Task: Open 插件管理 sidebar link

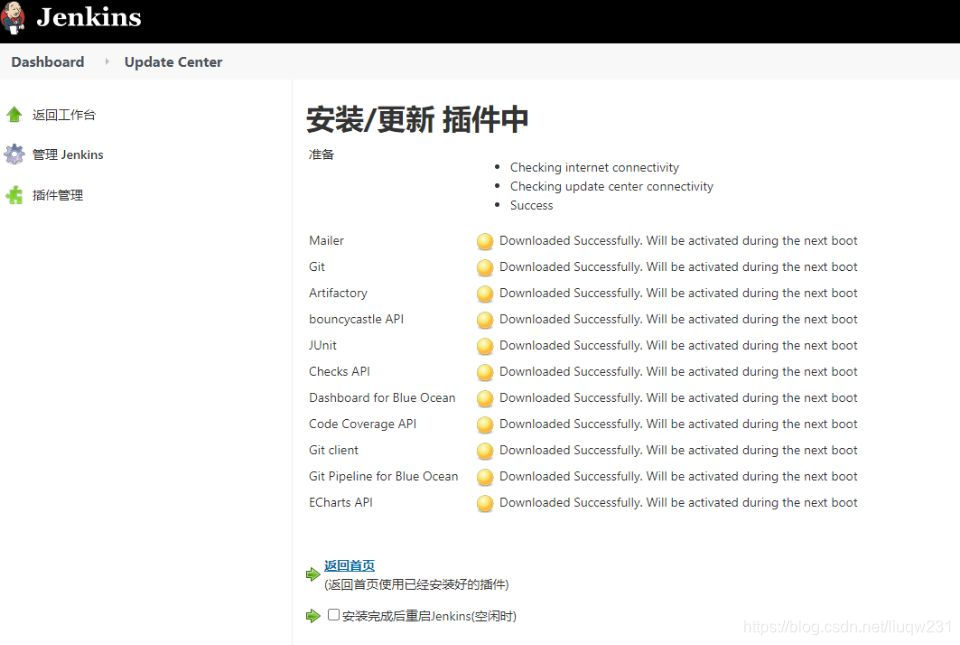Action: tap(58, 195)
